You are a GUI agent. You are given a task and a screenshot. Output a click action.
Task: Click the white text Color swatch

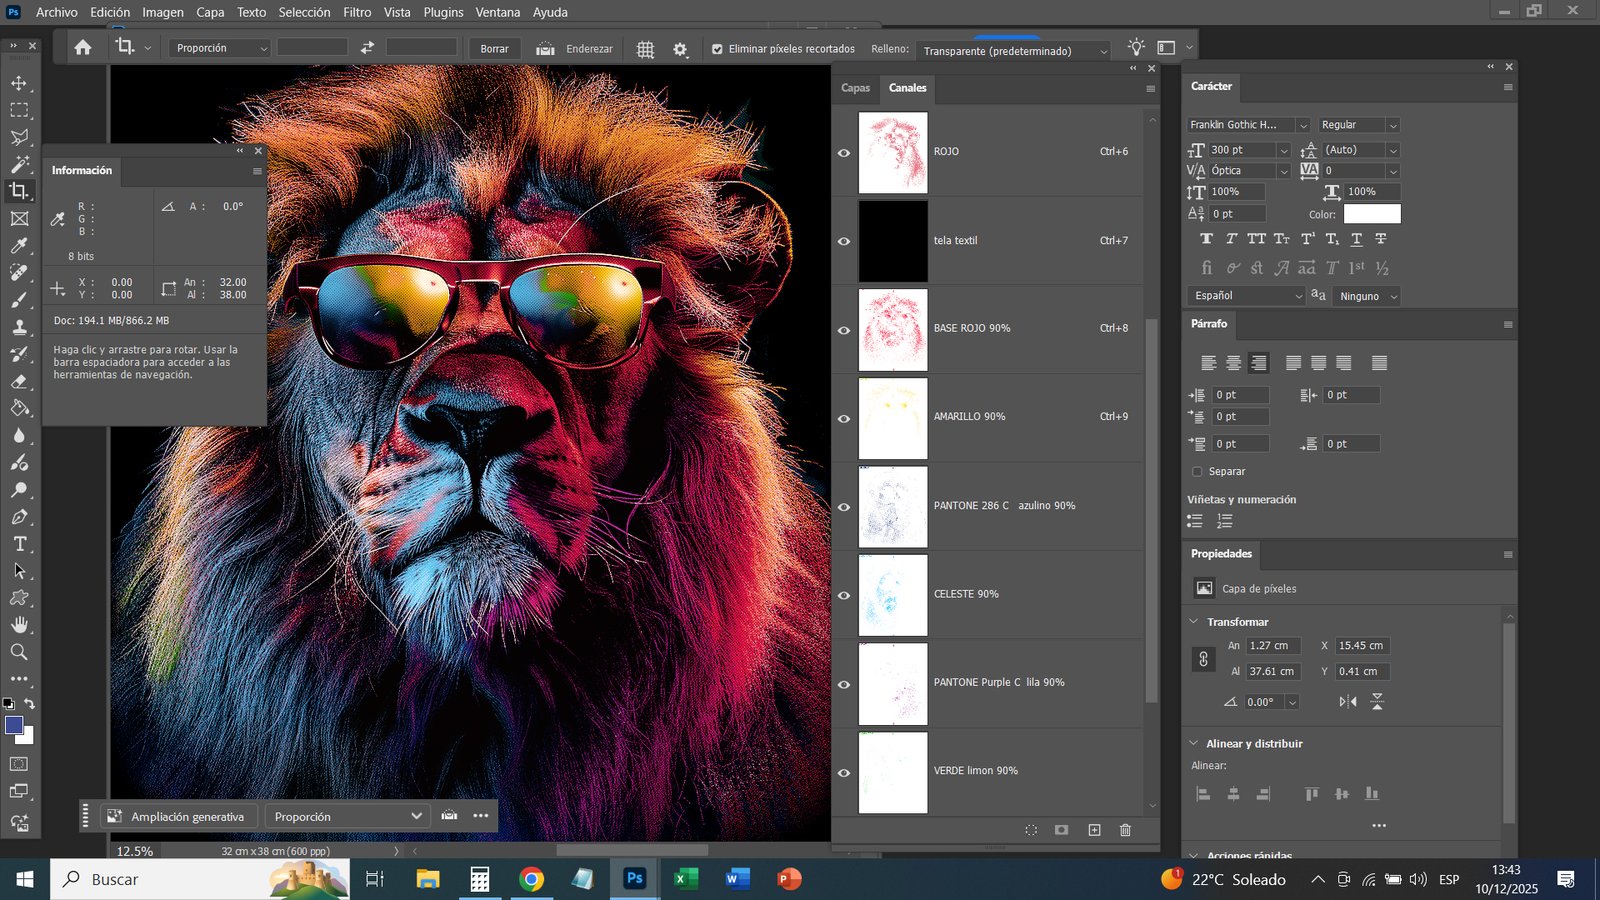[1371, 214]
